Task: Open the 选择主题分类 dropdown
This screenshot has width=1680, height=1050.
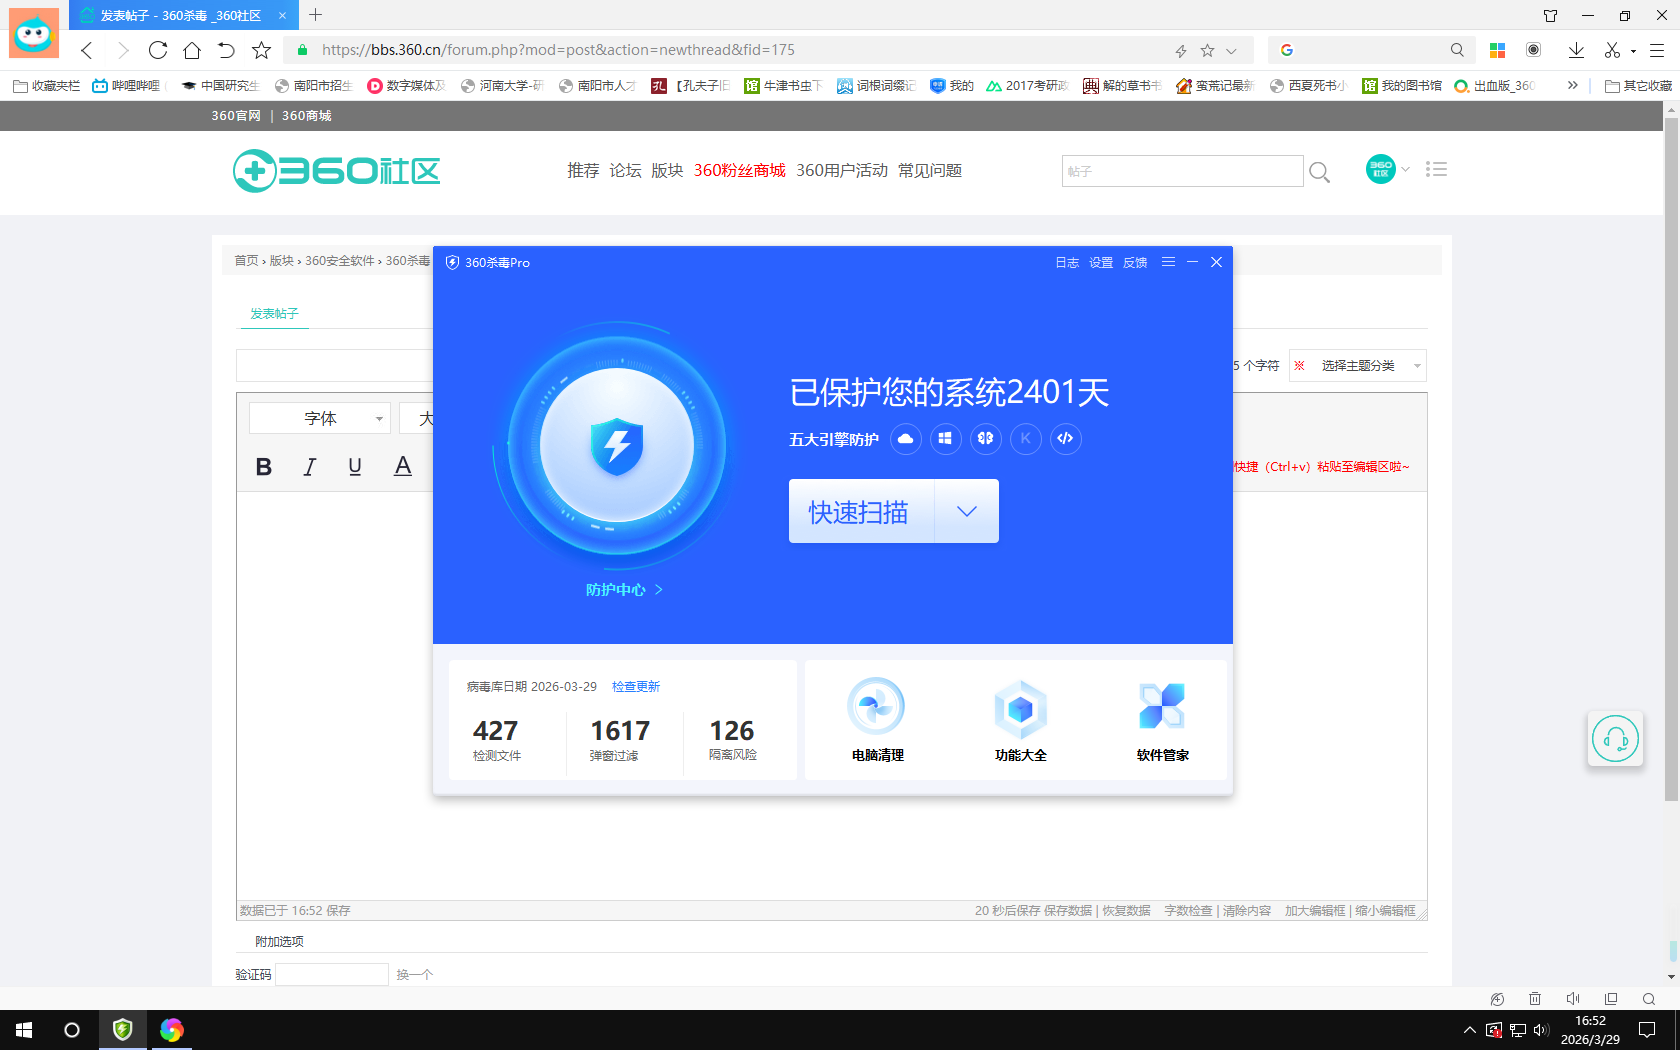Action: [x=1357, y=366]
